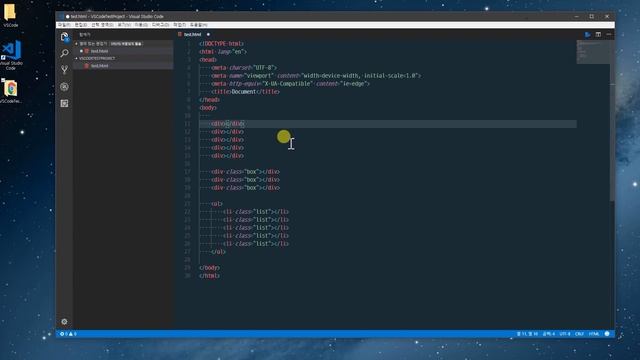The image size is (640, 360).
Task: Open the editor's more actions menu
Action: [609, 35]
